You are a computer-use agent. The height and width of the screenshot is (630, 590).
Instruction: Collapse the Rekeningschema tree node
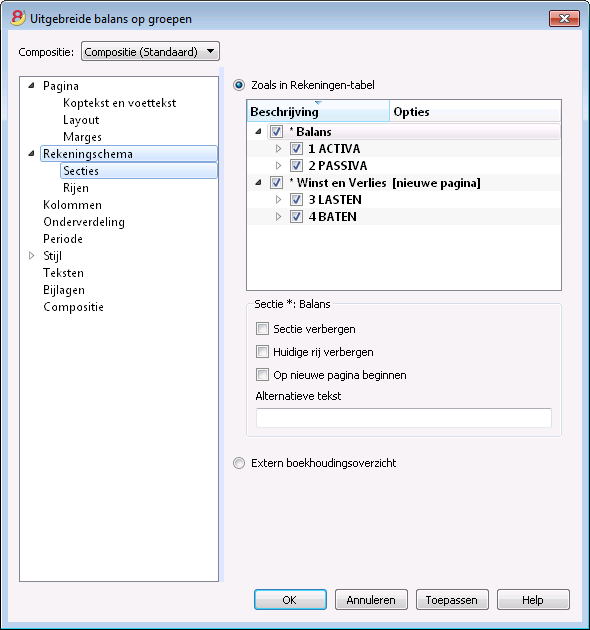(31, 153)
